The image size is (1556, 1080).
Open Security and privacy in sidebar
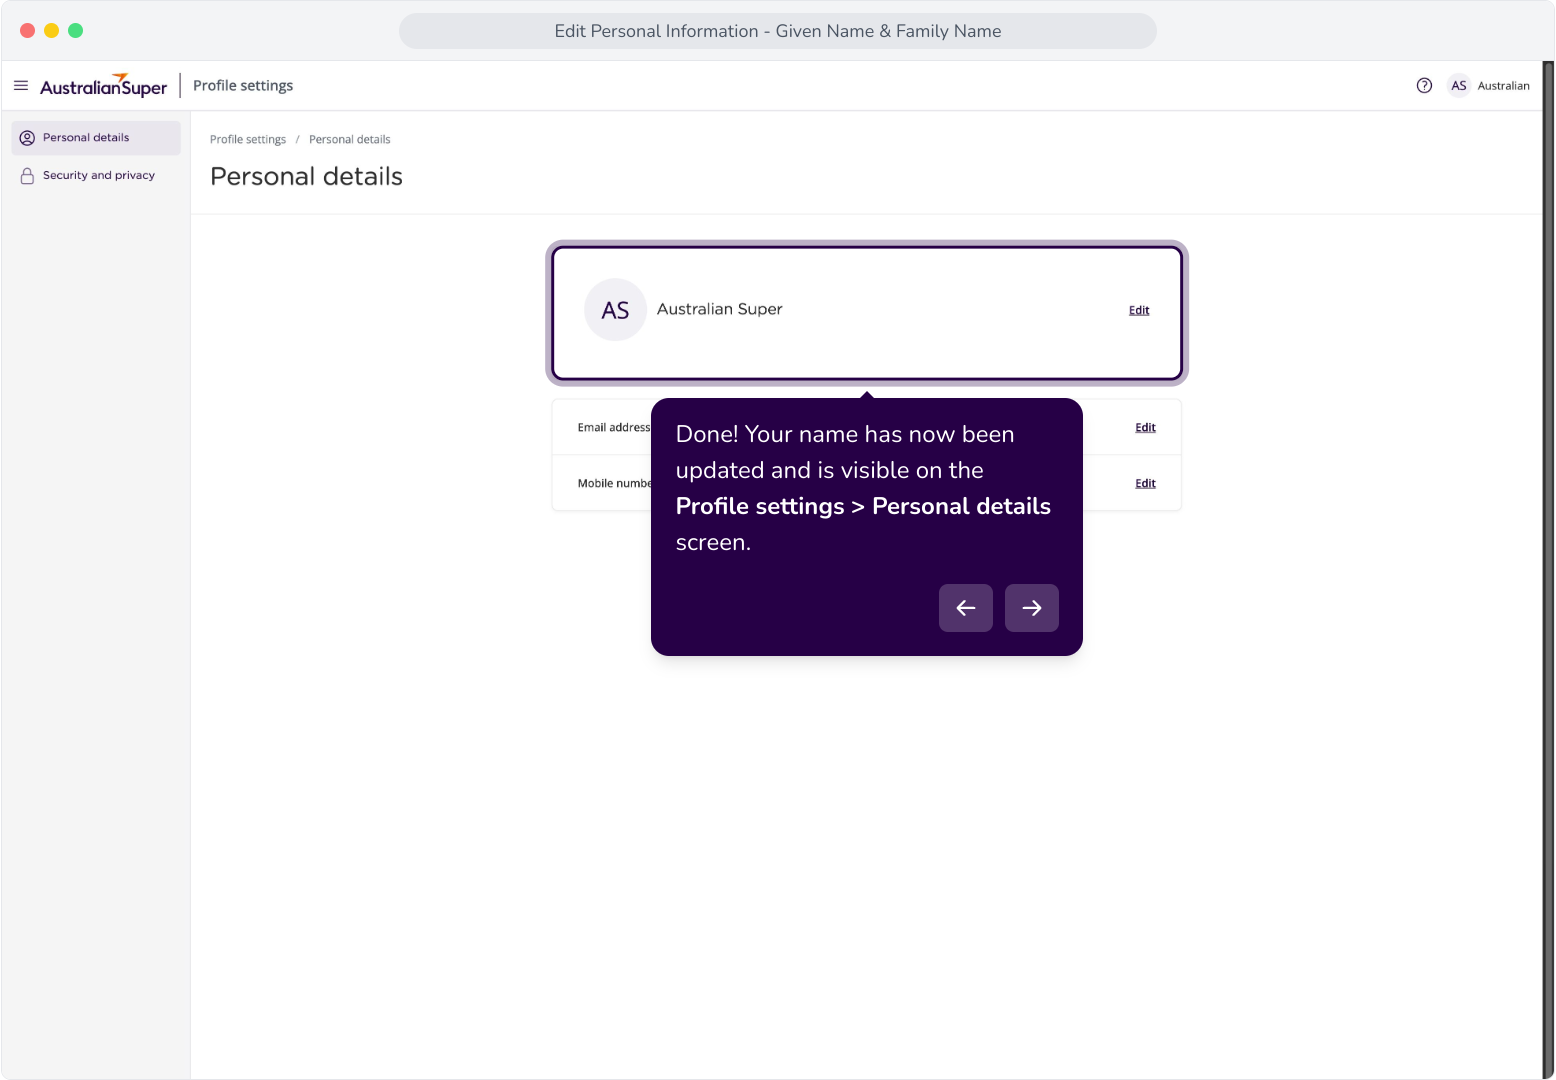(96, 176)
